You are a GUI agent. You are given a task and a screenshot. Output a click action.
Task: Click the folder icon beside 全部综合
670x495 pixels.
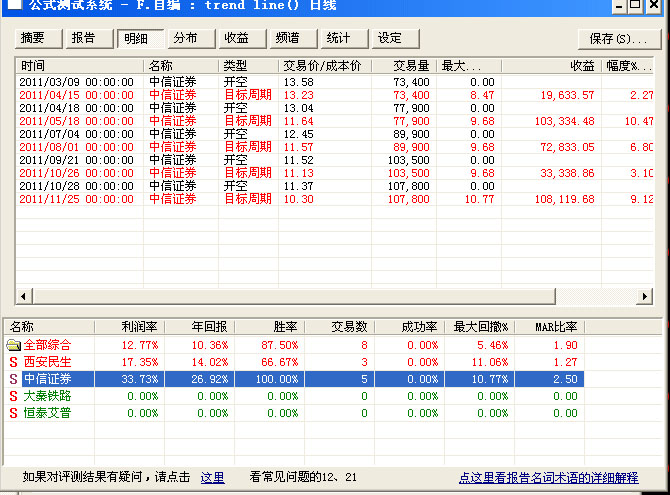(x=14, y=345)
